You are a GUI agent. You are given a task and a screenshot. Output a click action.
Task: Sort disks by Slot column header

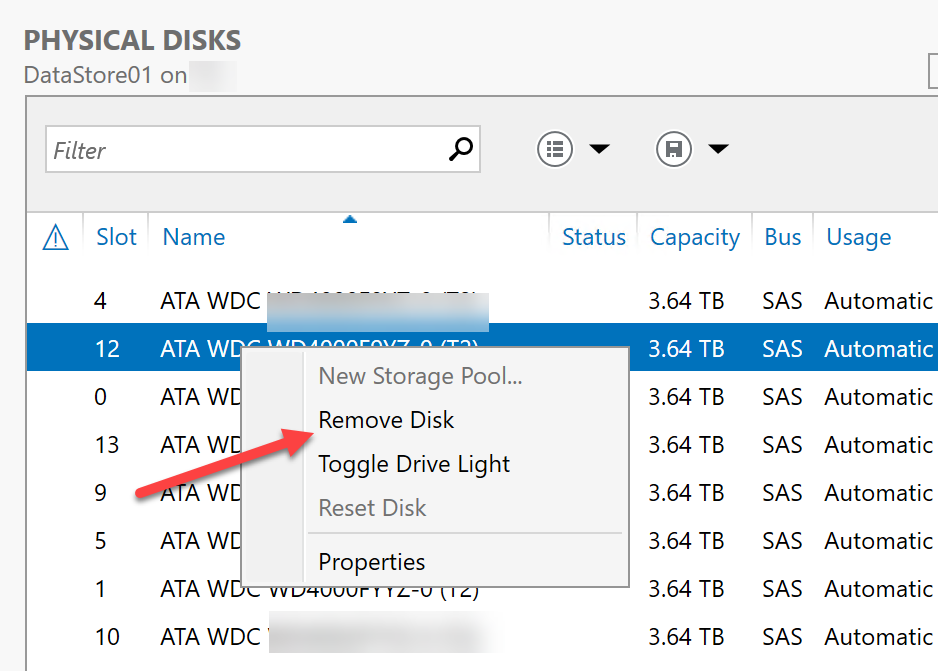tap(116, 238)
